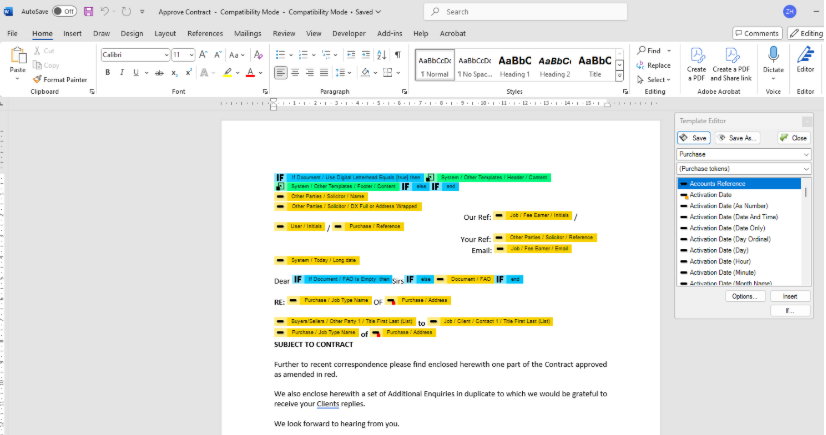Image resolution: width=826 pixels, height=435 pixels.
Task: Open the Acrobat tab
Action: click(x=453, y=33)
